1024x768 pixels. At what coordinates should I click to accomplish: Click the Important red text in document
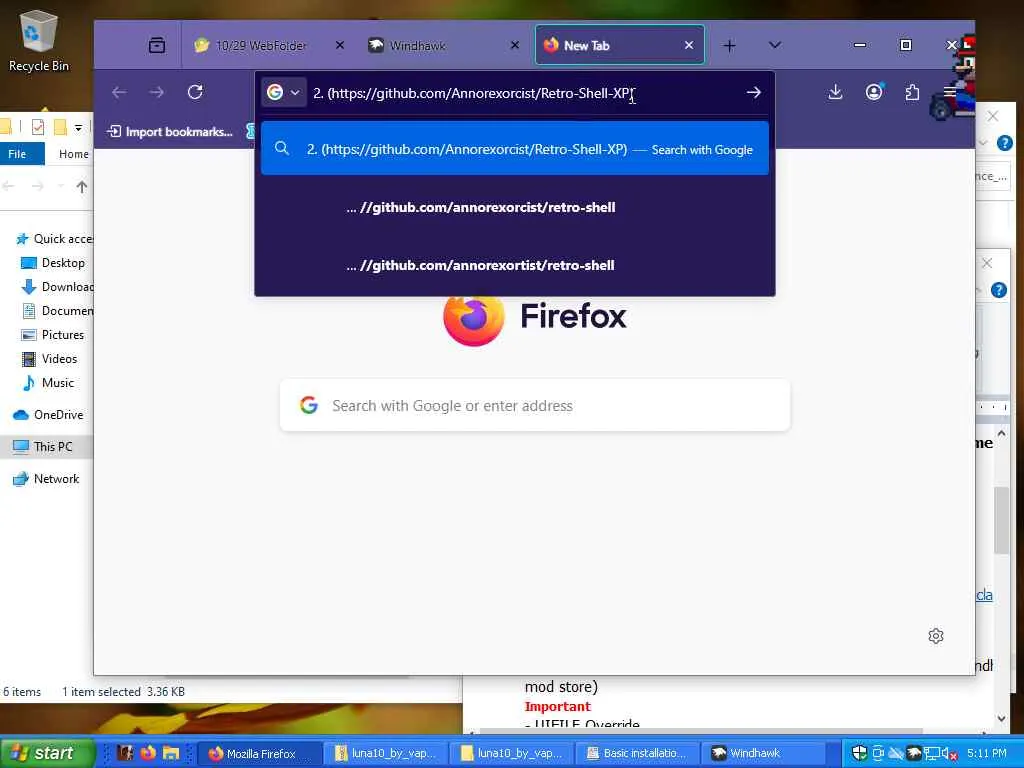[557, 706]
